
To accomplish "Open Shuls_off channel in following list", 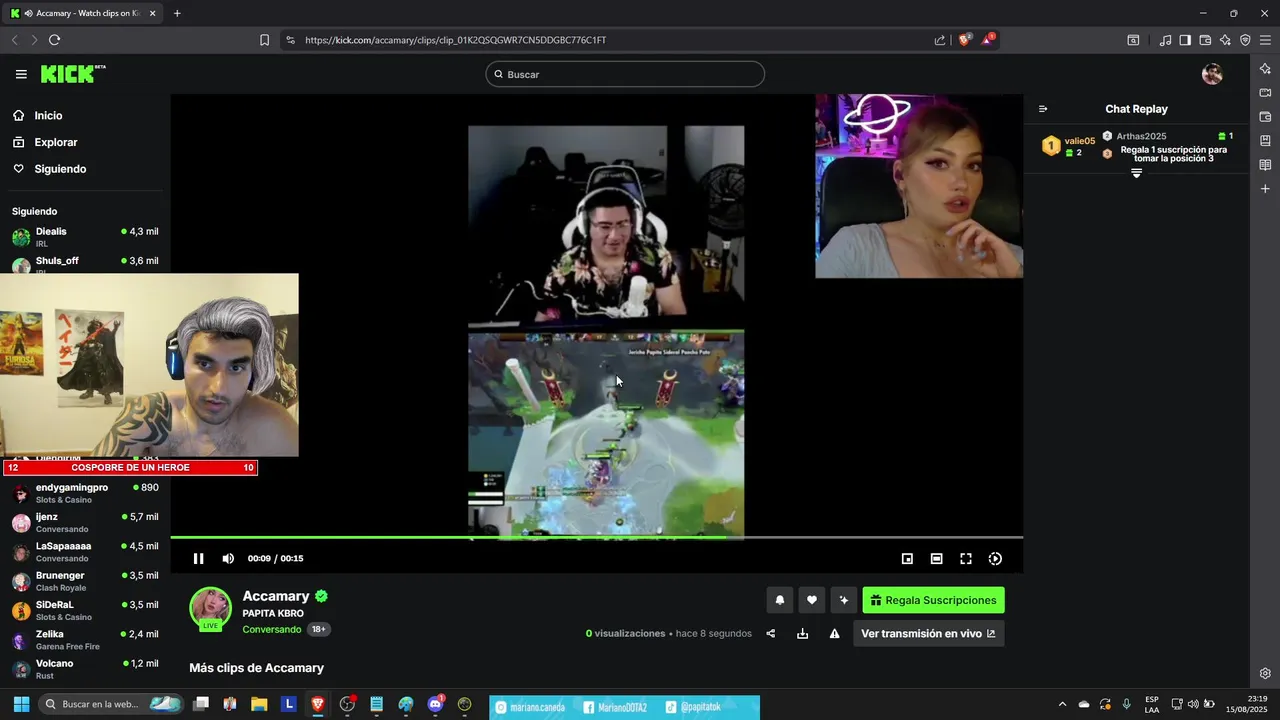I will [x=85, y=265].
